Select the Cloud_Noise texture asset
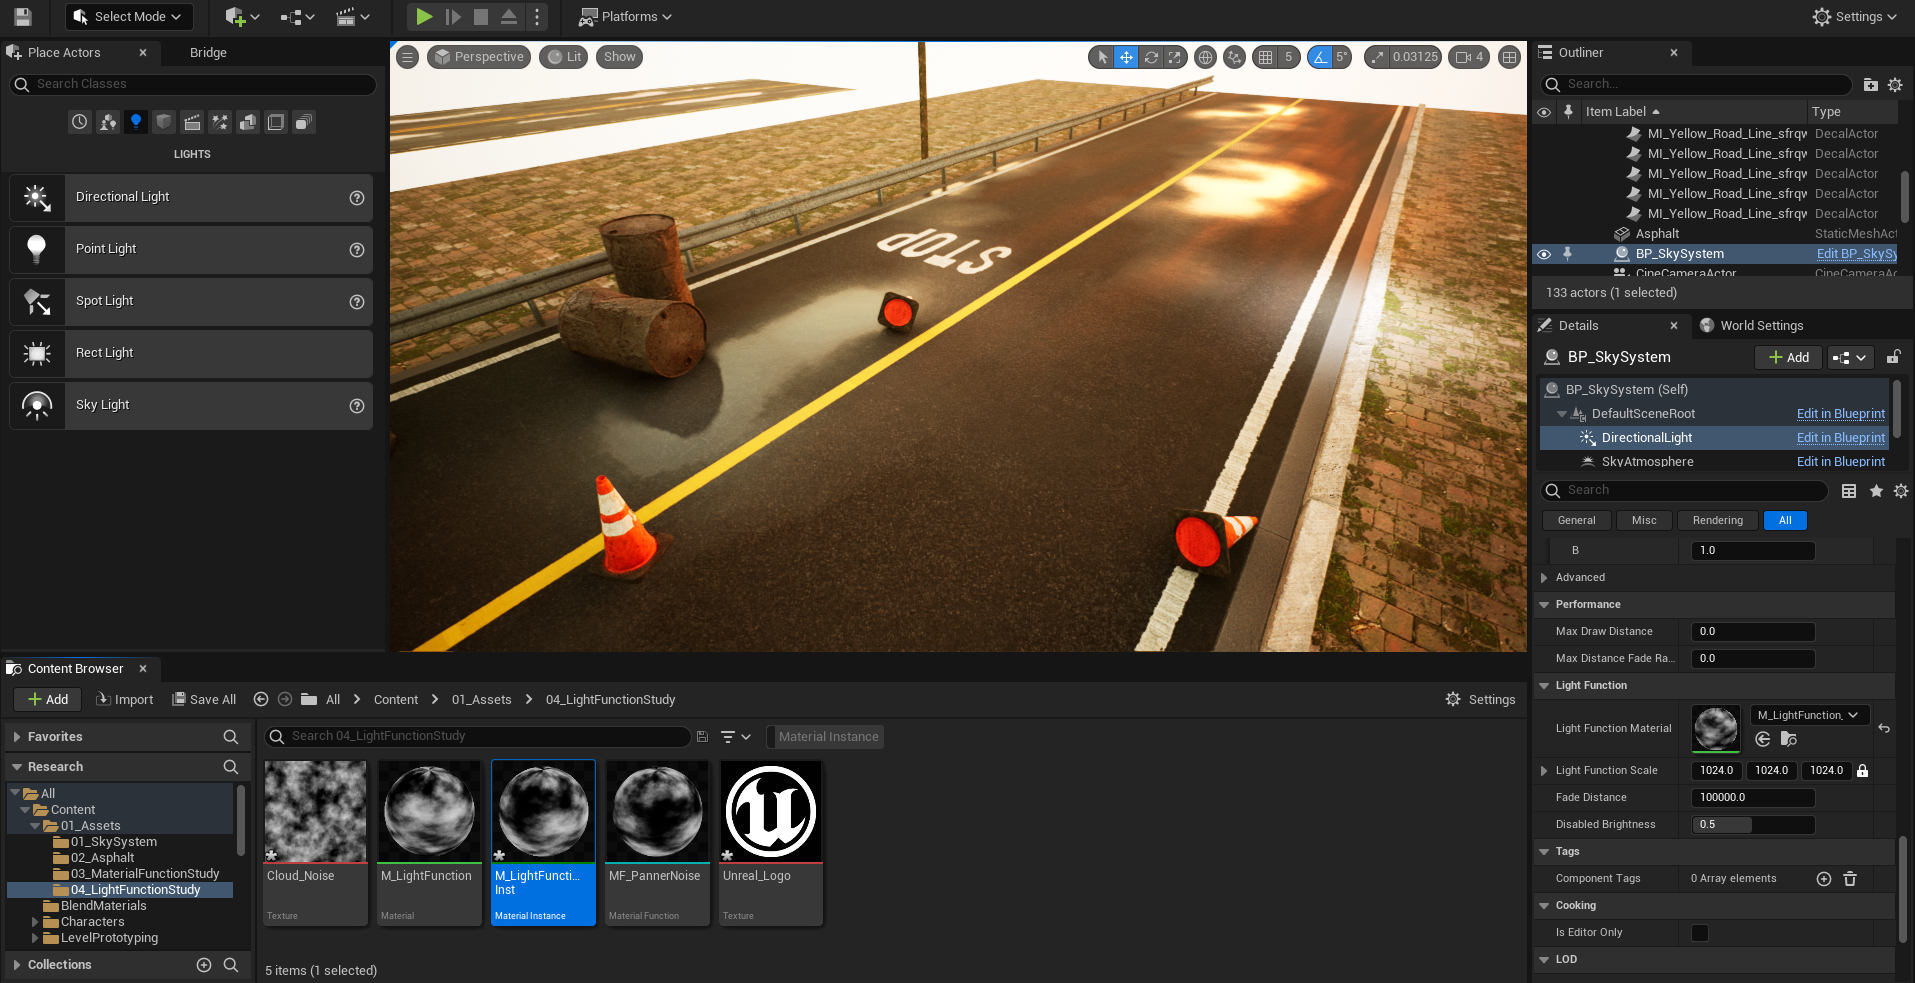Screen dimensions: 1915x983 tap(316, 843)
